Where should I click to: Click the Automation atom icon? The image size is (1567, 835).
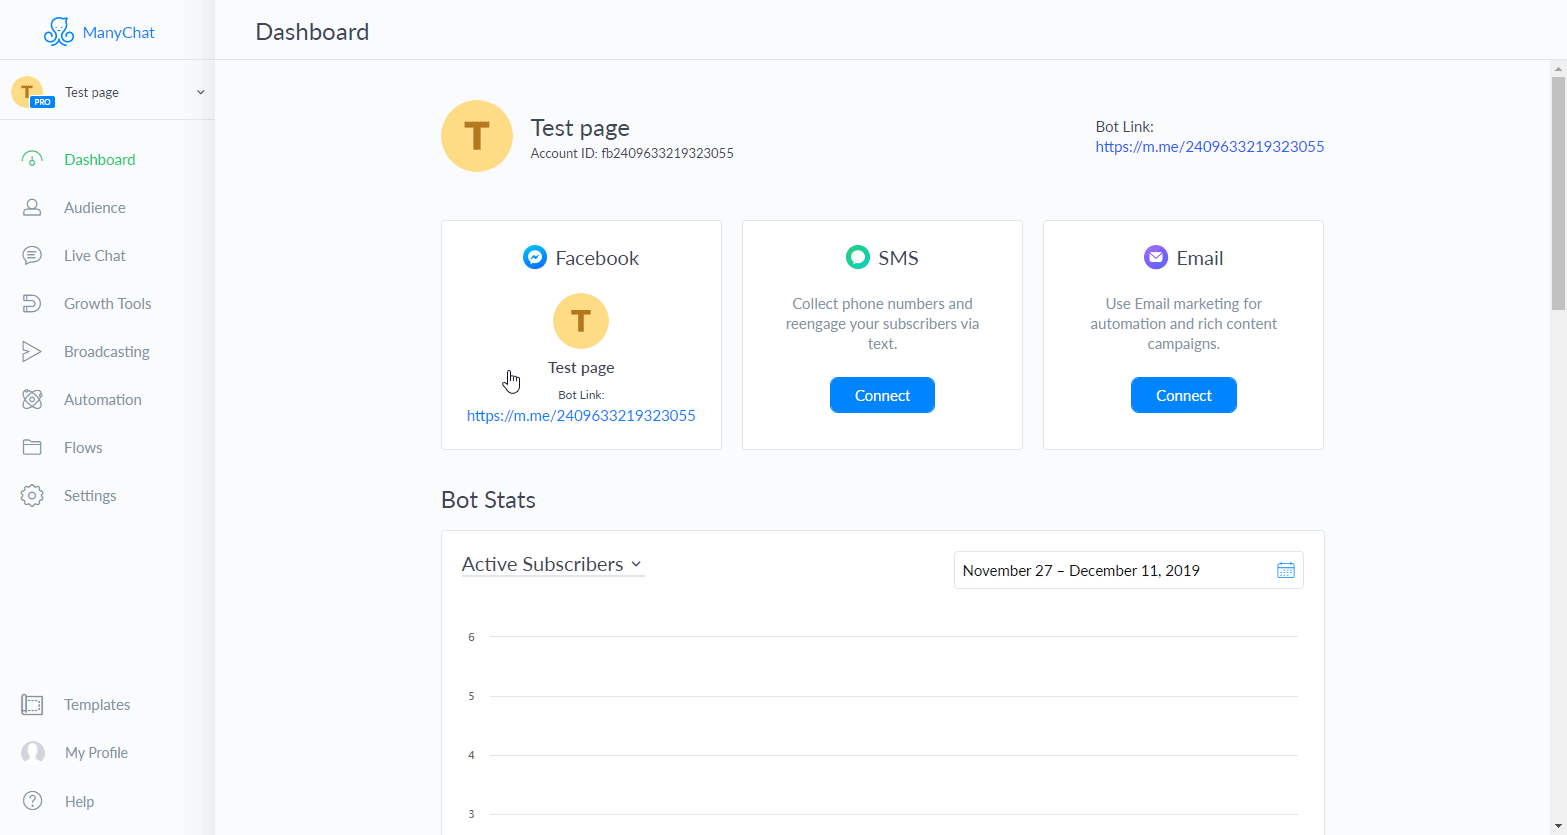32,400
